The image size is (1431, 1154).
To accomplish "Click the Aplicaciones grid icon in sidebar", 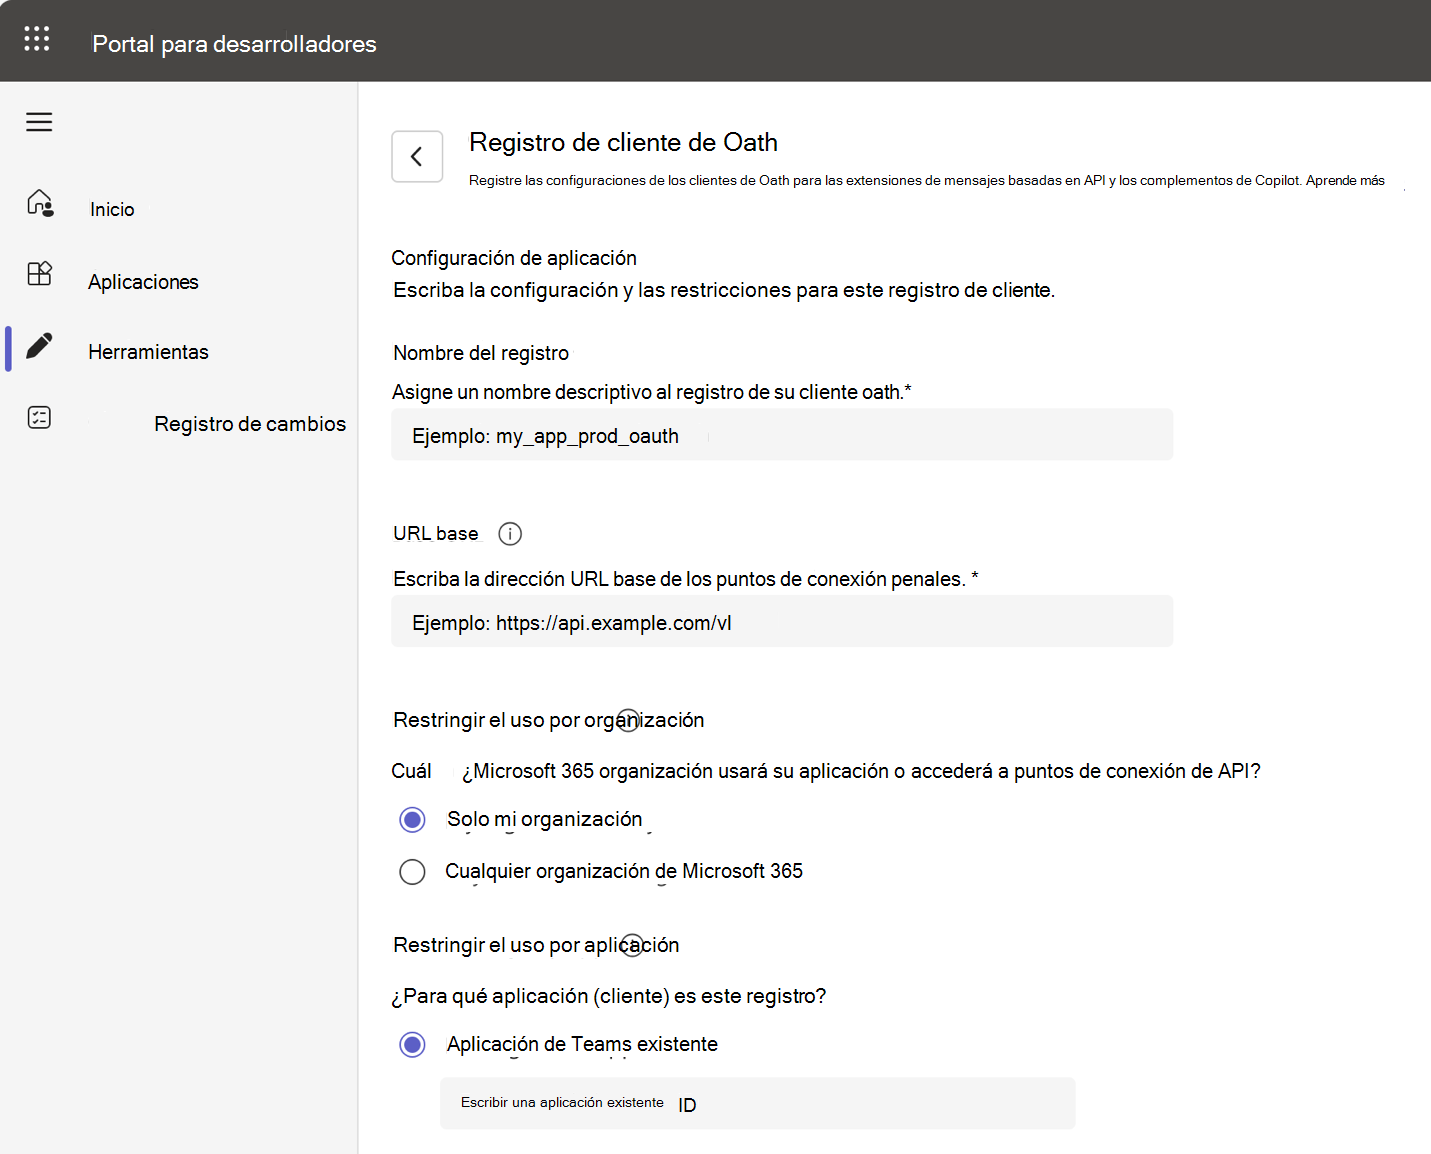I will coord(40,274).
